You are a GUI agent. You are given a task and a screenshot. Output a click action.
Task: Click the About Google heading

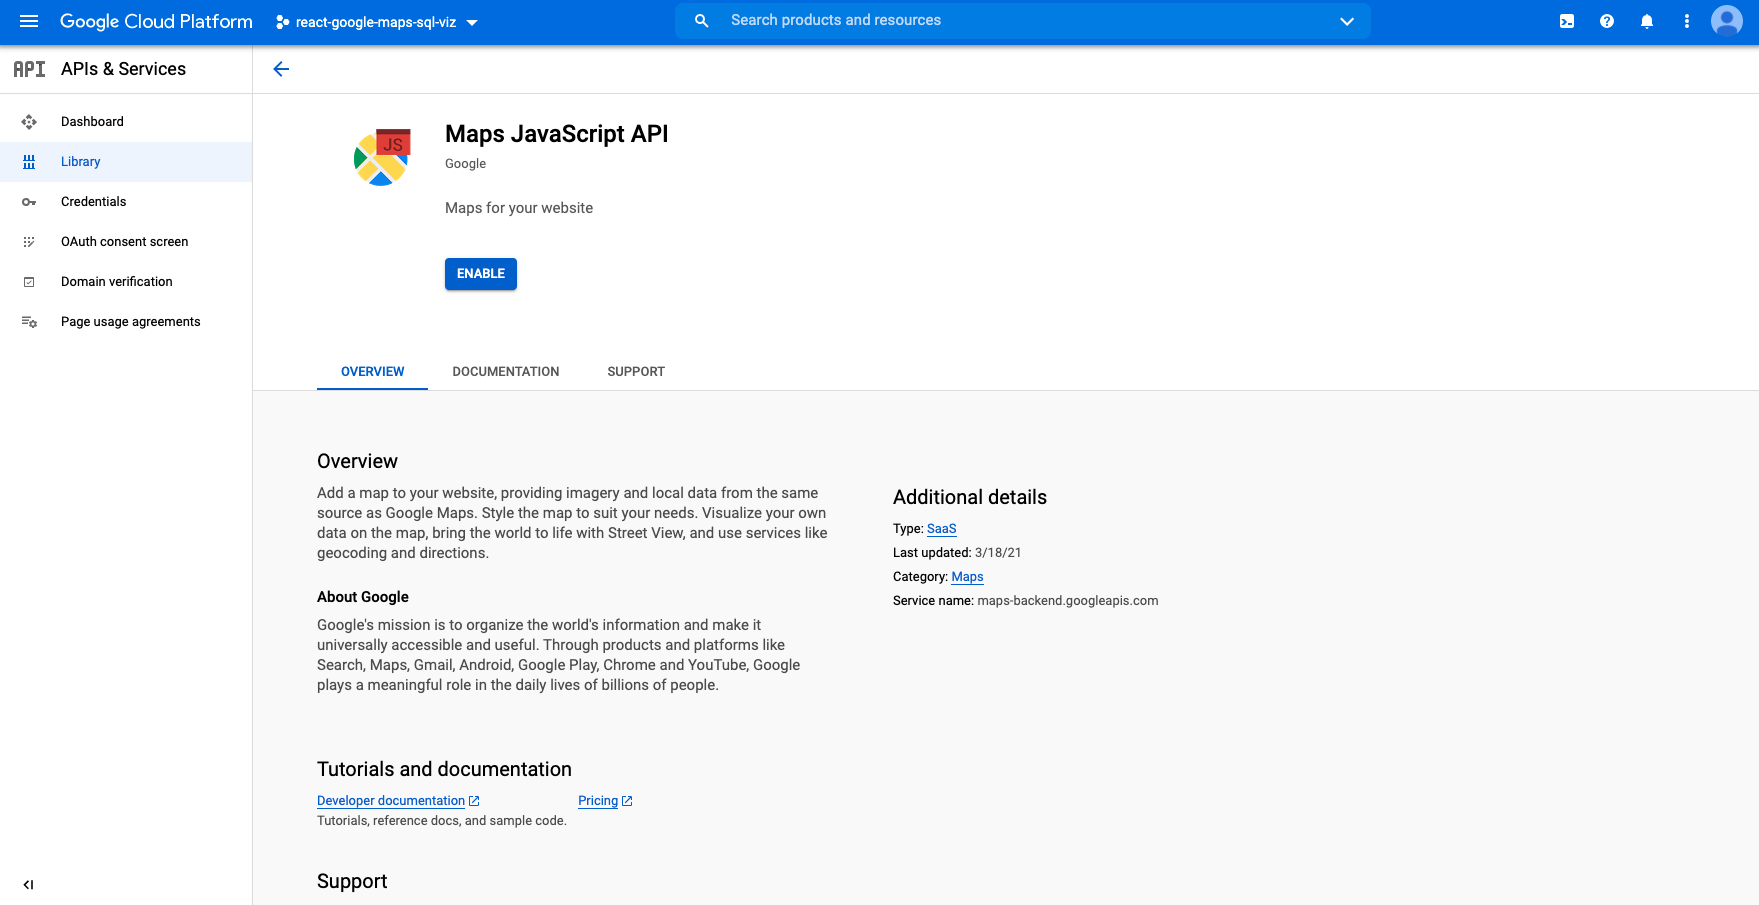(363, 597)
